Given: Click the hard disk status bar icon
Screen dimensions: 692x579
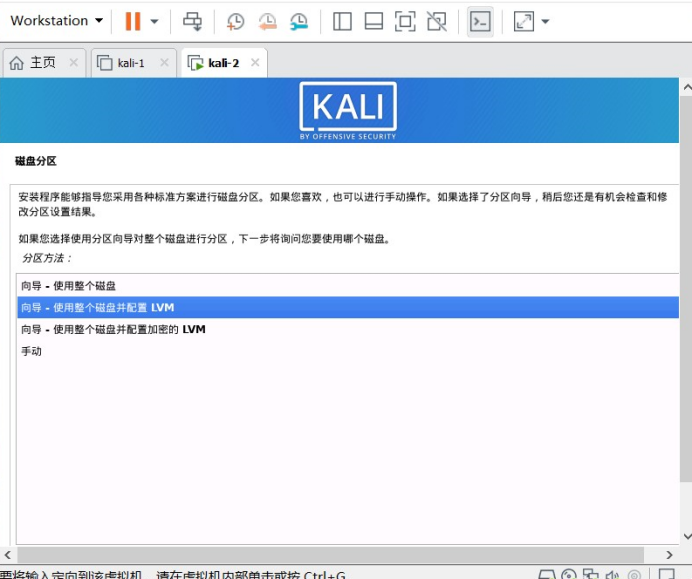Looking at the screenshot, I should (547, 575).
